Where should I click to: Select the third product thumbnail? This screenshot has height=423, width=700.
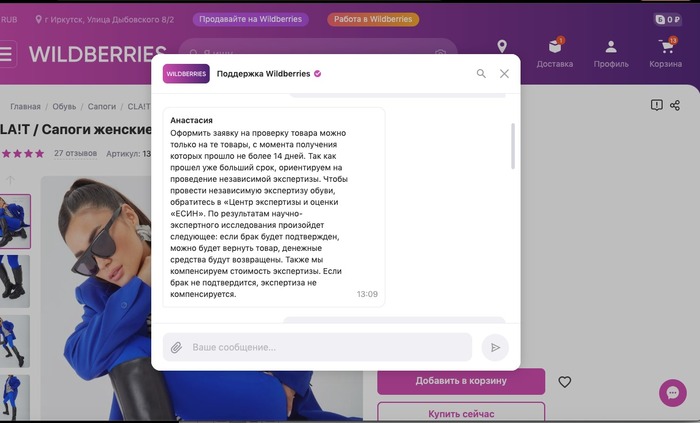click(15, 341)
